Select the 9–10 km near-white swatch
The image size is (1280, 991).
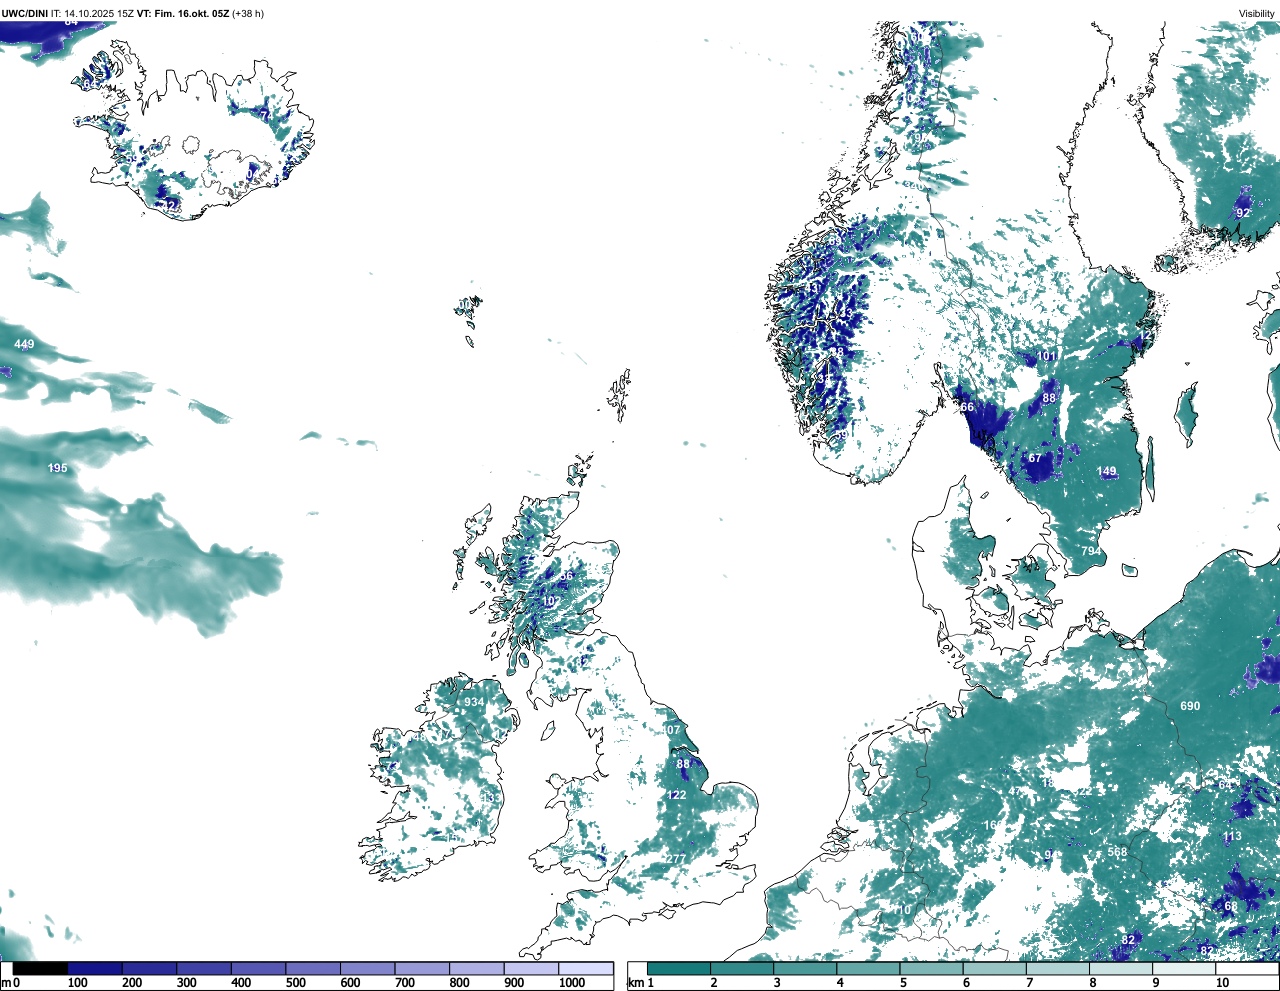pyautogui.click(x=1186, y=969)
